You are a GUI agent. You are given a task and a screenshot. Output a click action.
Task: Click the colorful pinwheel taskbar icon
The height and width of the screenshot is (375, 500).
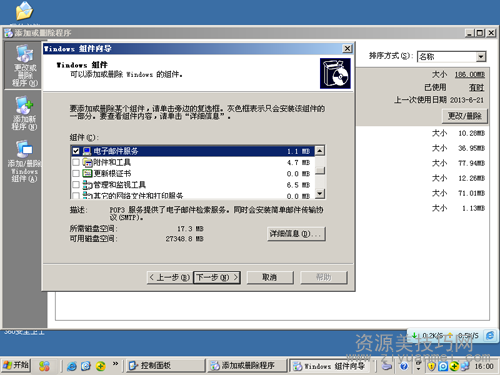(x=44, y=366)
